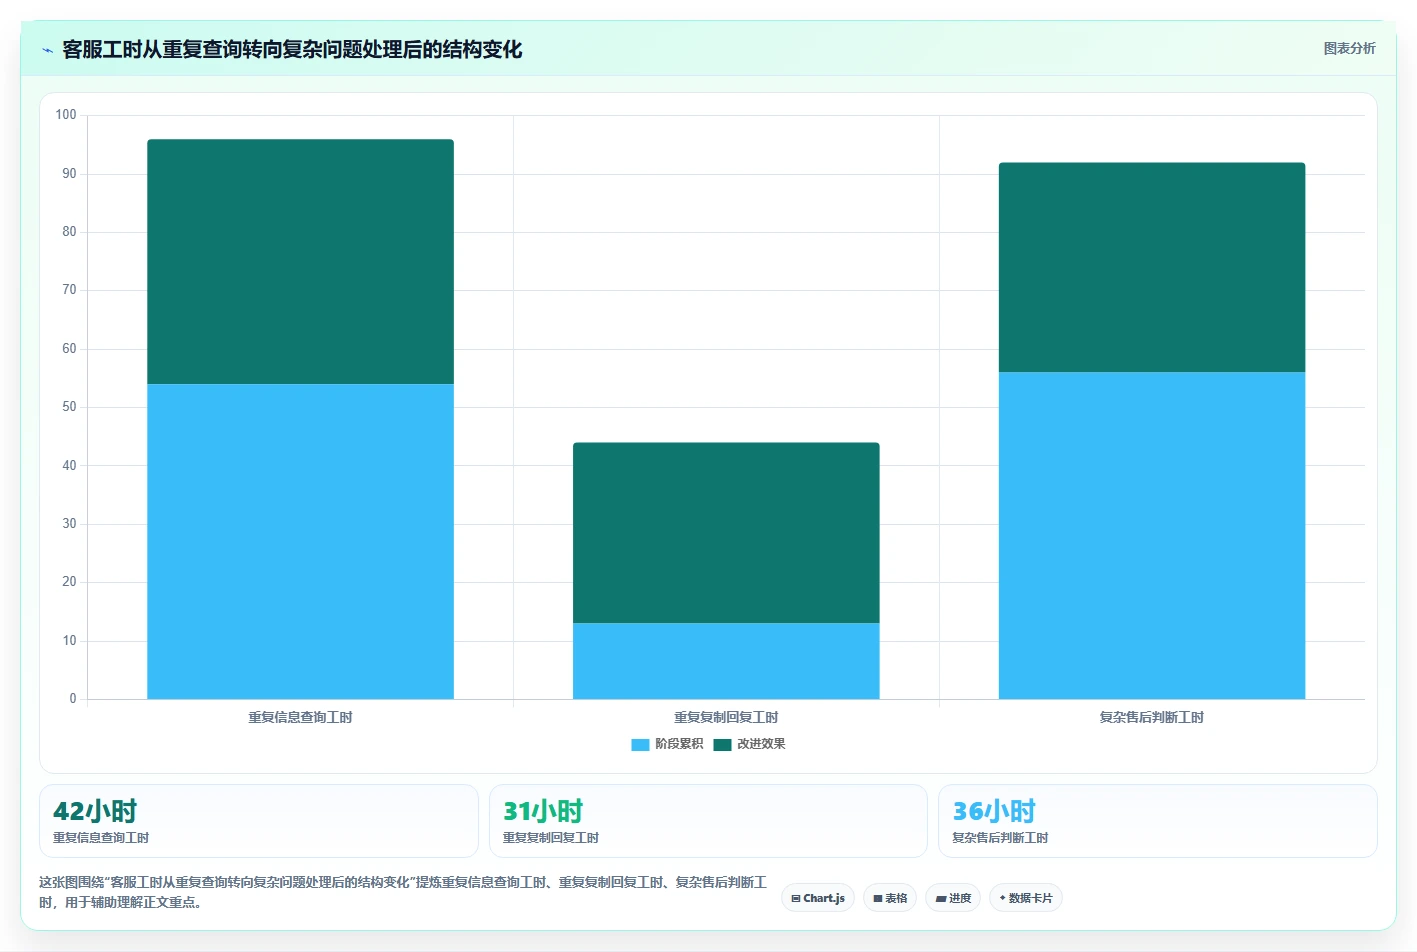Toggle the 阶段累积 legend item
The width and height of the screenshot is (1417, 952).
pyautogui.click(x=667, y=744)
